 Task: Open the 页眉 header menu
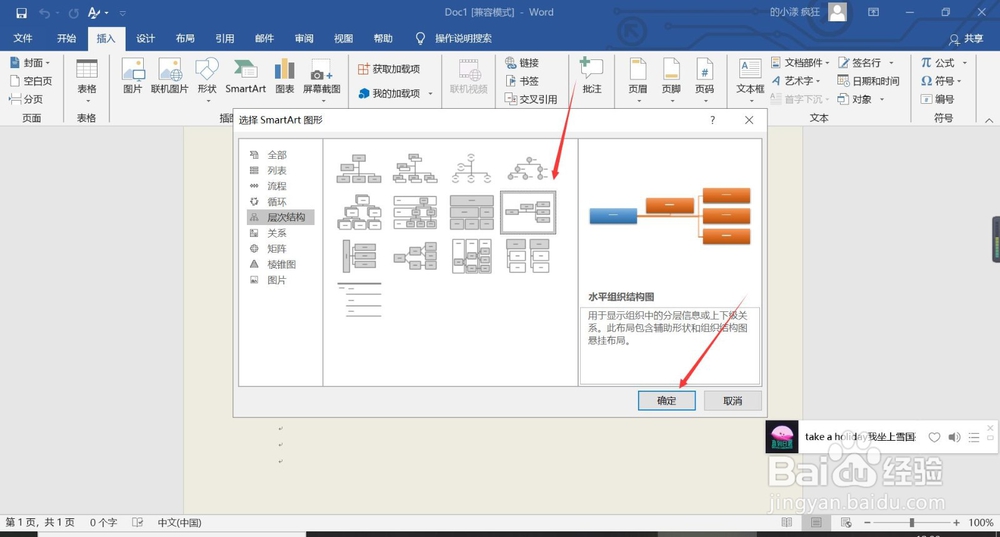(x=638, y=79)
